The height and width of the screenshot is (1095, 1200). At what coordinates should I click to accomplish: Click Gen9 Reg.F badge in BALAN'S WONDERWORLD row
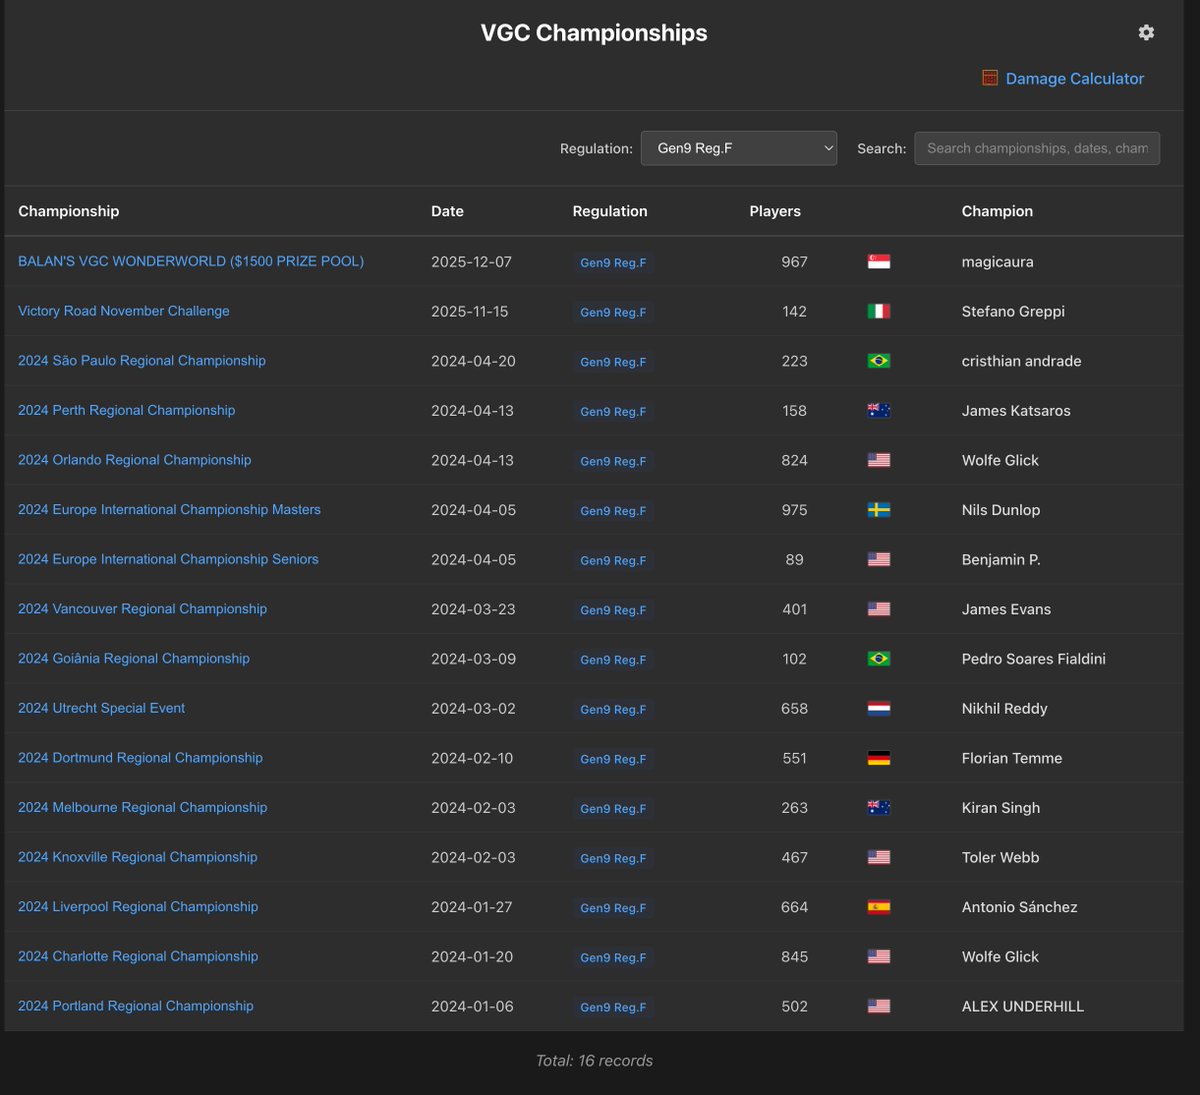[x=613, y=263]
